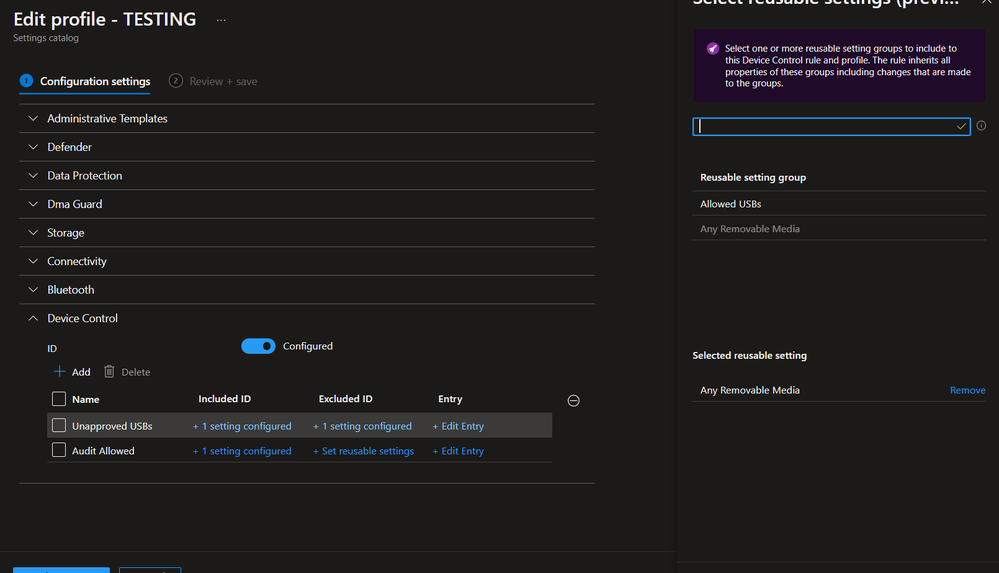Click the trash Delete icon

[109, 372]
